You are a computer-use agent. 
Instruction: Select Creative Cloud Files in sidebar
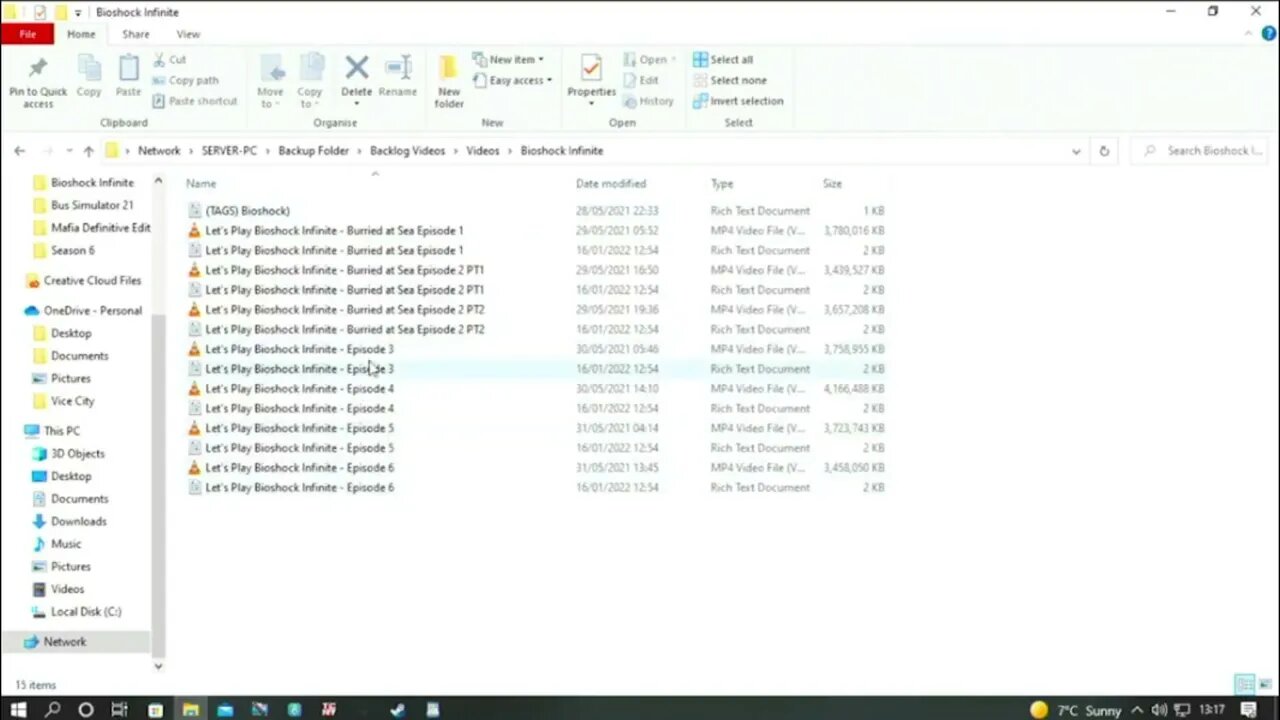tap(92, 281)
